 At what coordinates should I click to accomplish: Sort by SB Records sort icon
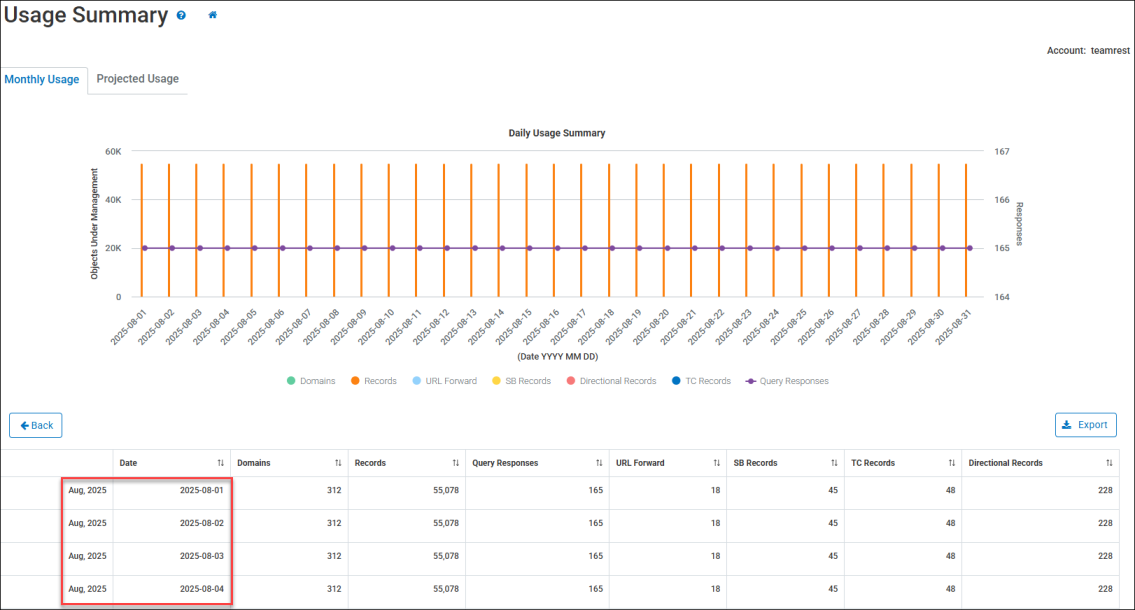pyautogui.click(x=834, y=463)
